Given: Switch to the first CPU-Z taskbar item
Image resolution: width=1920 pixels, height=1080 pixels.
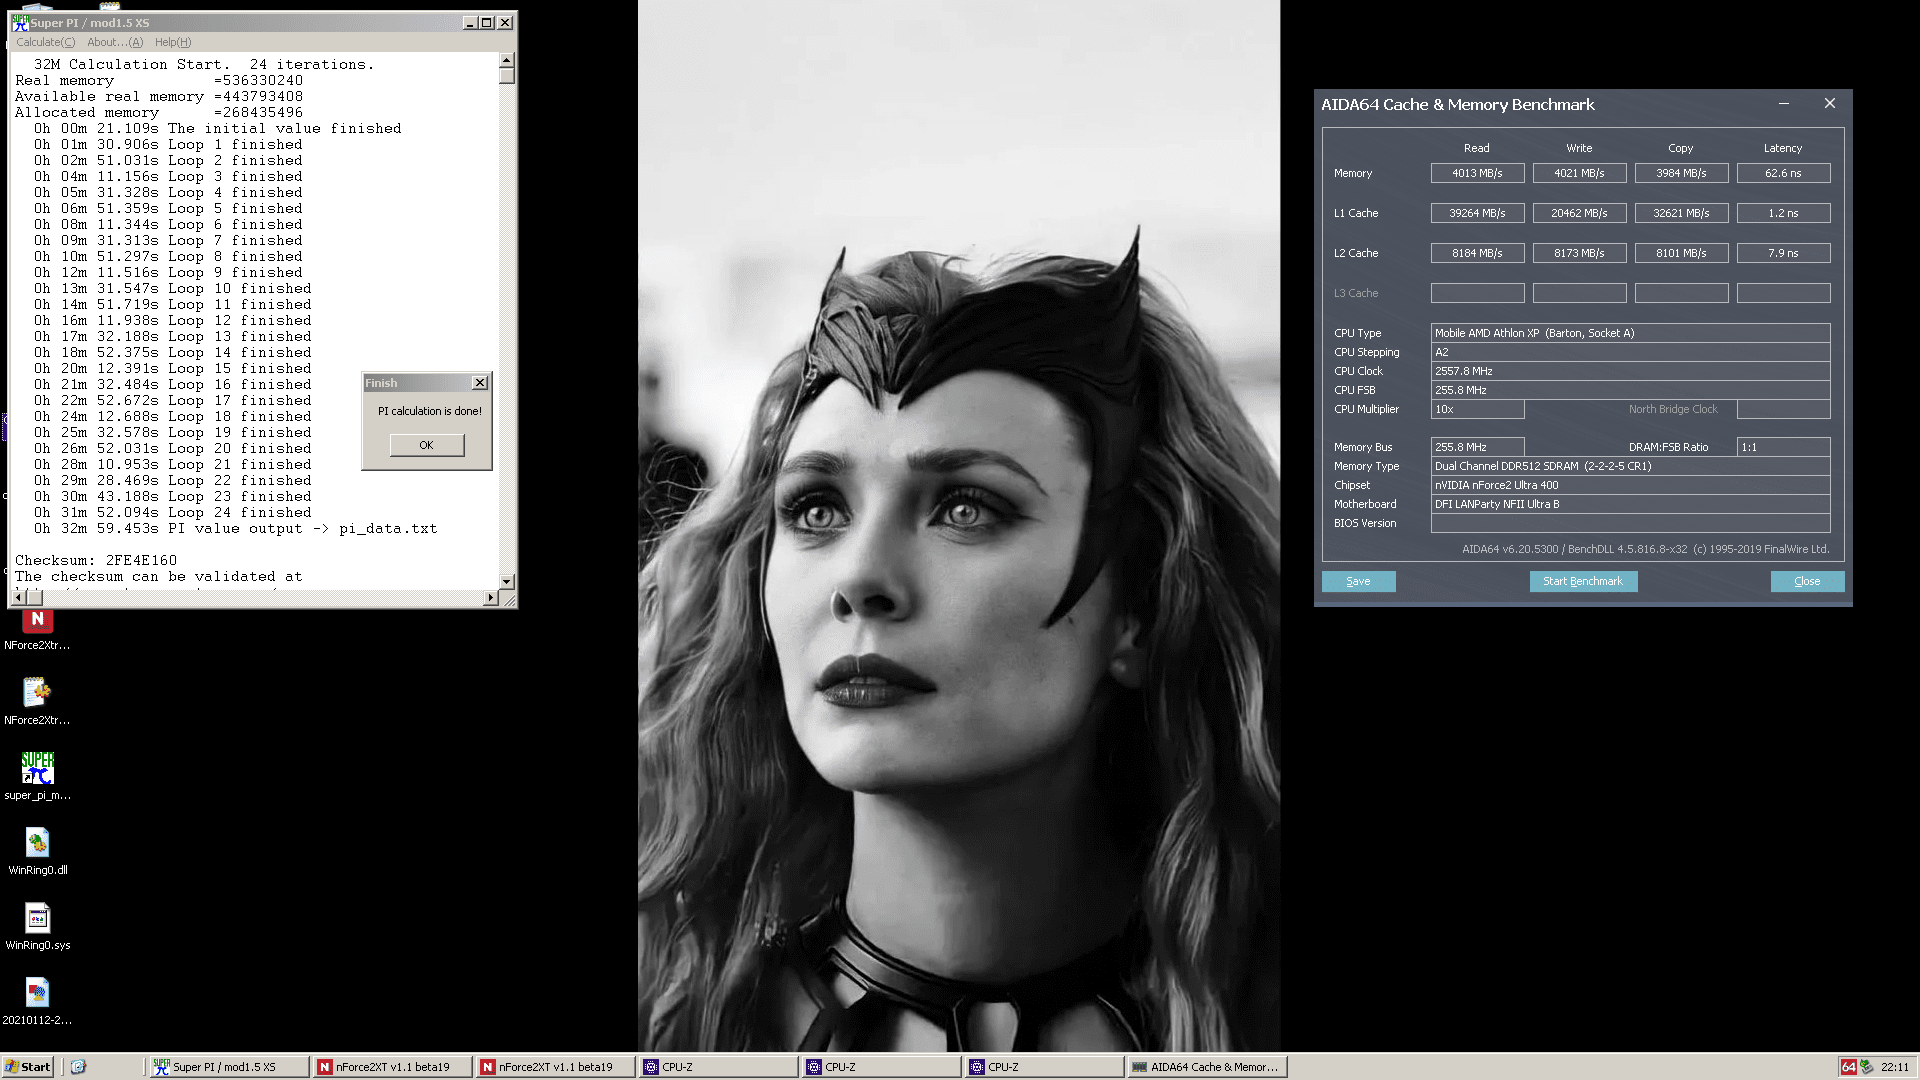Looking at the screenshot, I should (x=717, y=1067).
